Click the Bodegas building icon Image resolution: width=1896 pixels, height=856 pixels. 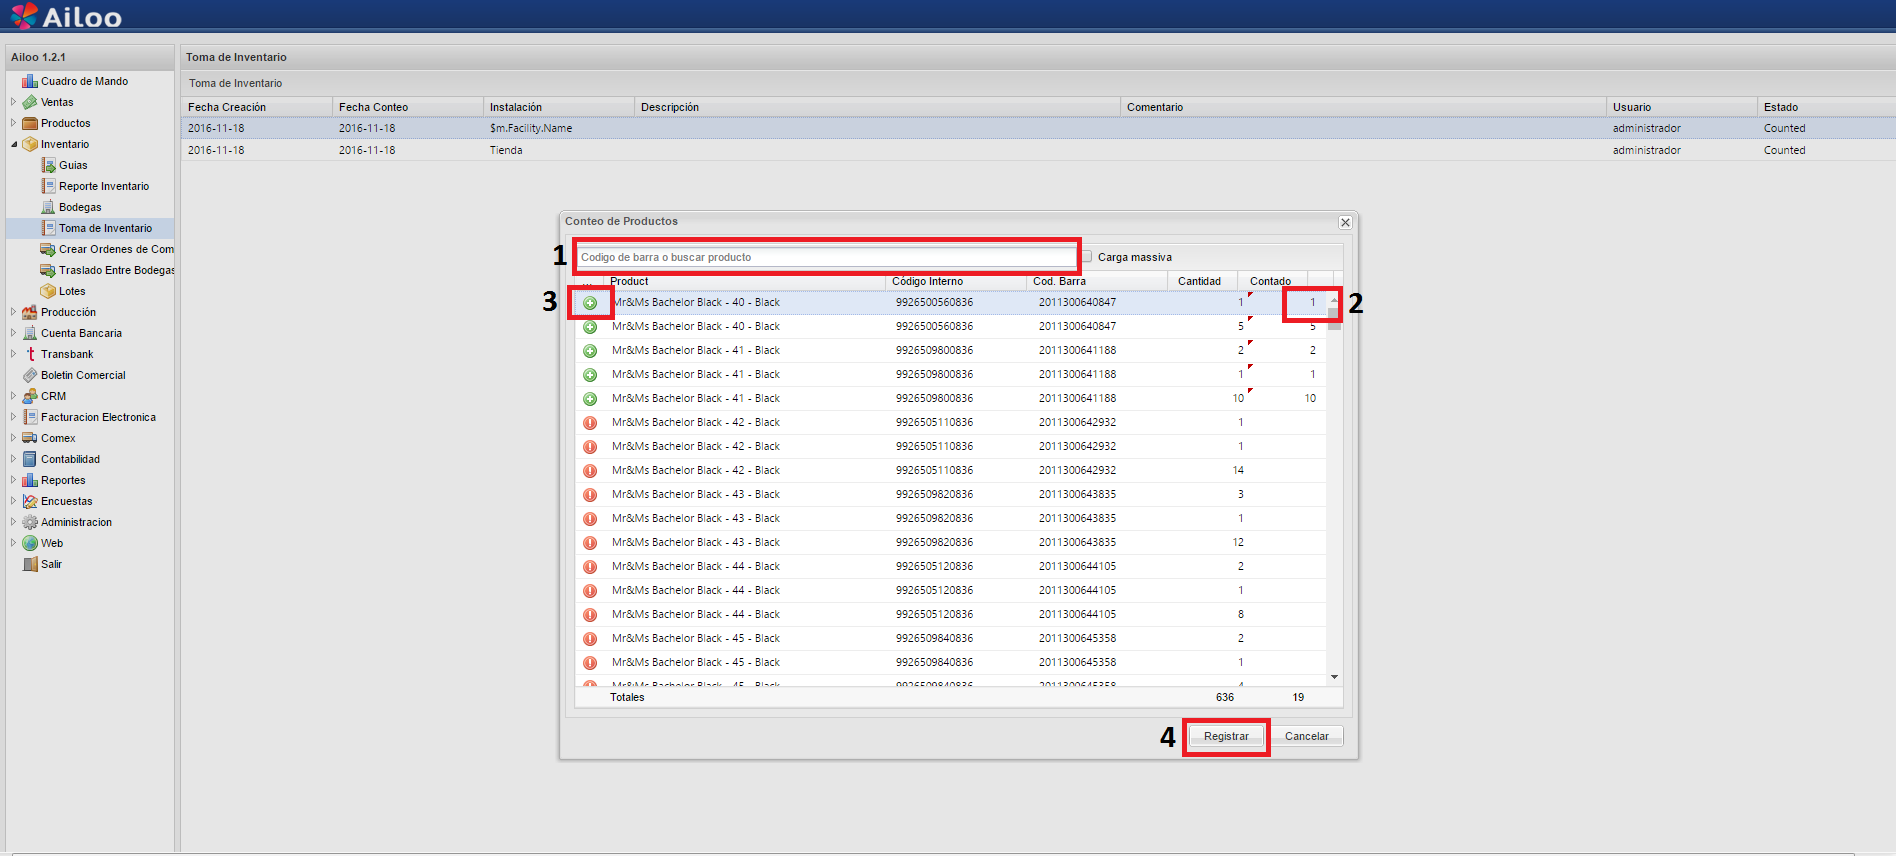[x=48, y=207]
